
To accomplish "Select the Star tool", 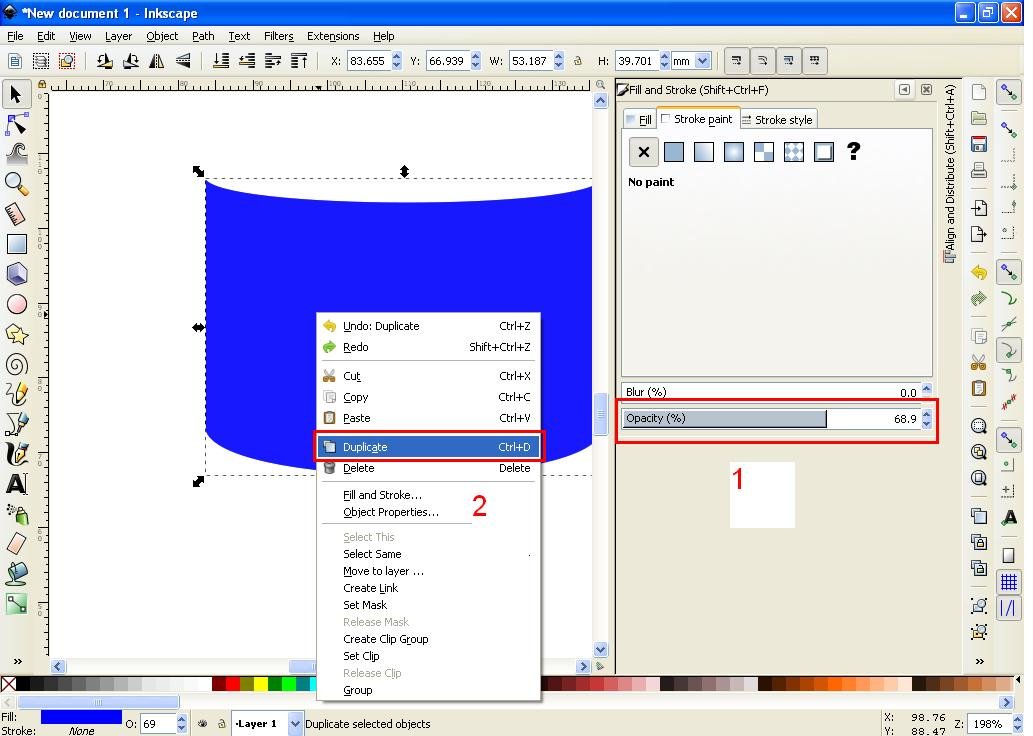I will point(16,334).
